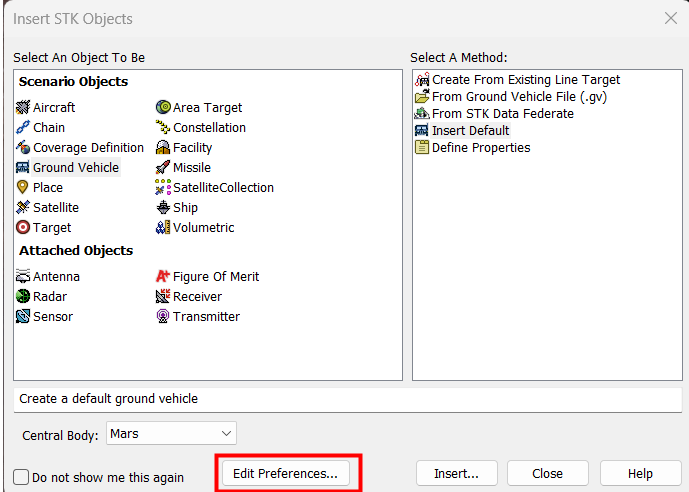This screenshot has height=492, width=689.
Task: Click the Insert Default method icon
Action: click(422, 130)
